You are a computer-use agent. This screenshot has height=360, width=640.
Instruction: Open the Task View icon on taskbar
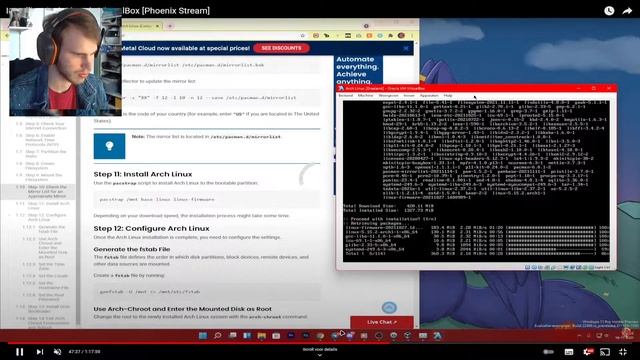232,336
